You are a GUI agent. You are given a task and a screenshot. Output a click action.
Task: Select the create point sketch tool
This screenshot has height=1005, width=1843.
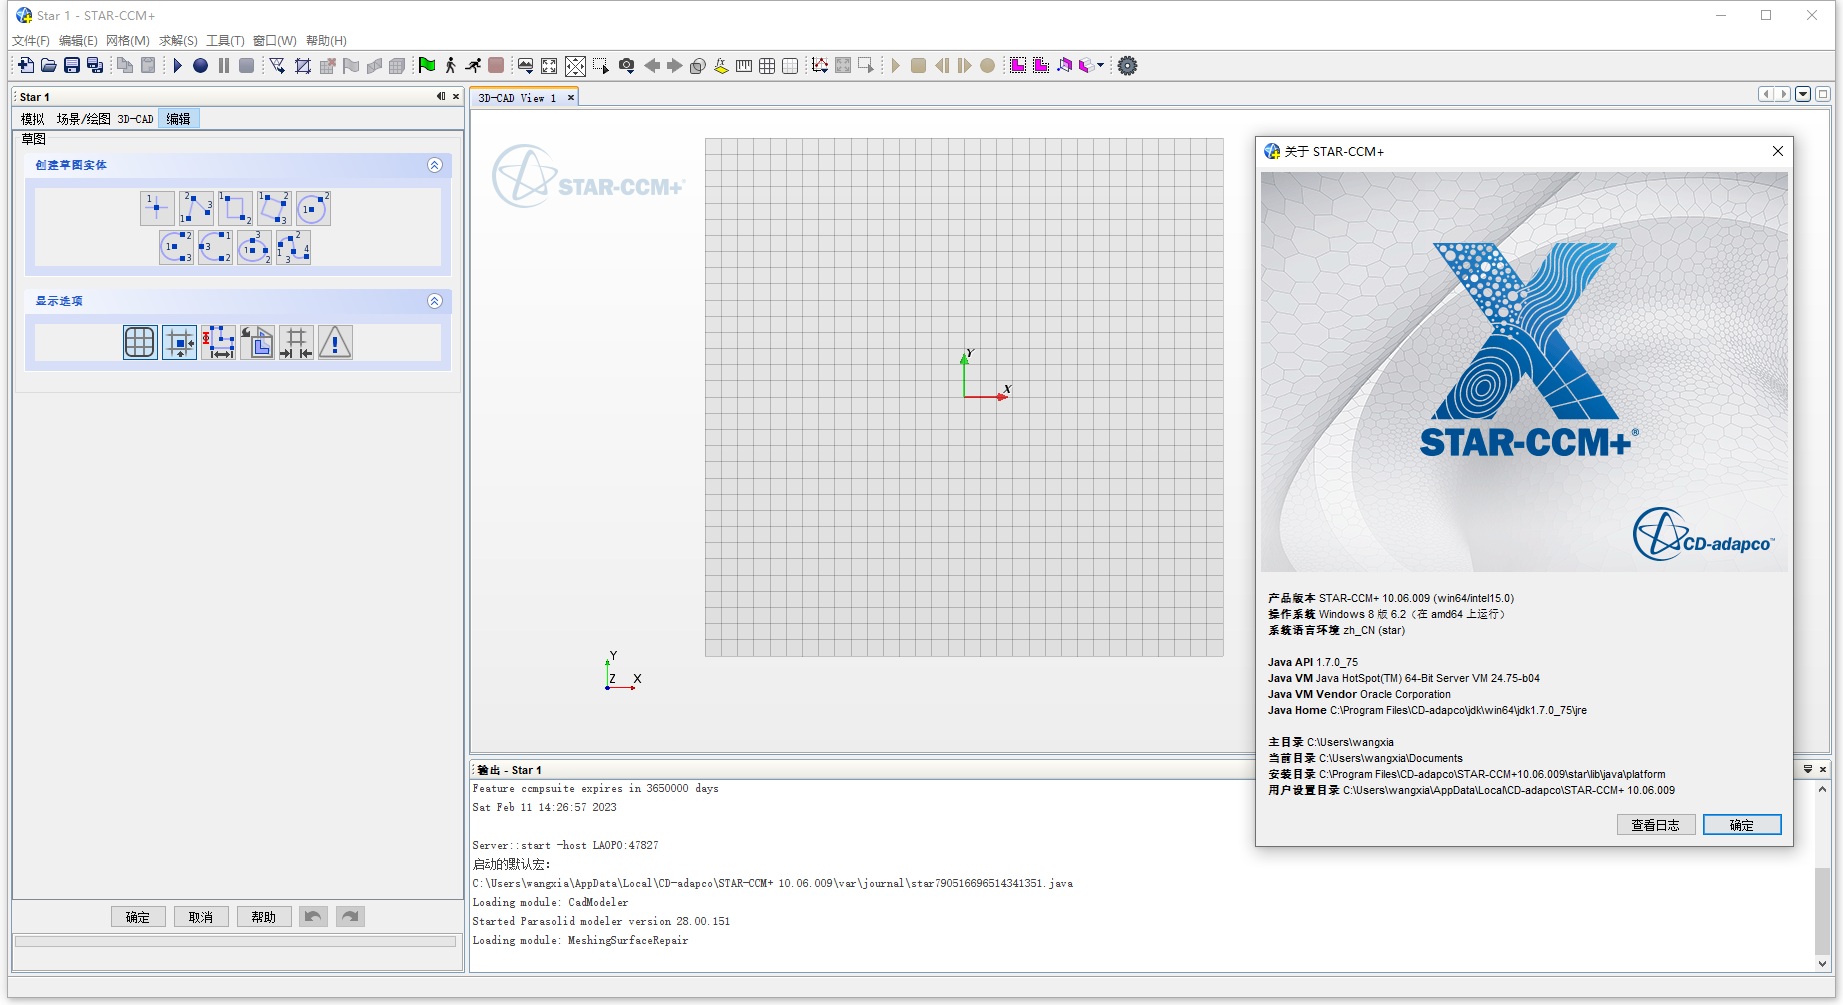coord(157,208)
